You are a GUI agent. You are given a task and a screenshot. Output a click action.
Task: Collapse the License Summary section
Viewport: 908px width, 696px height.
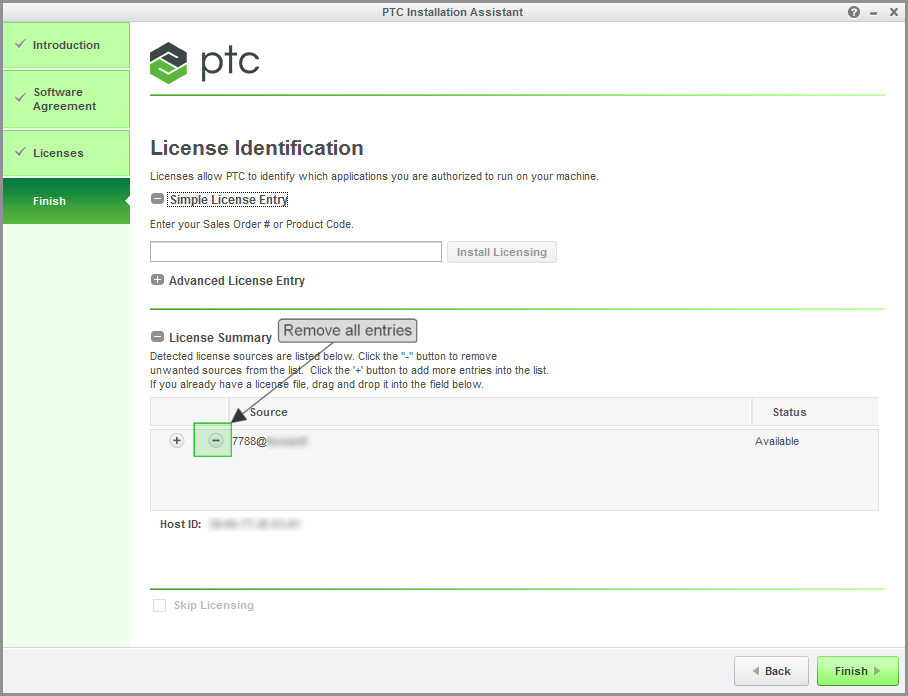coord(157,337)
